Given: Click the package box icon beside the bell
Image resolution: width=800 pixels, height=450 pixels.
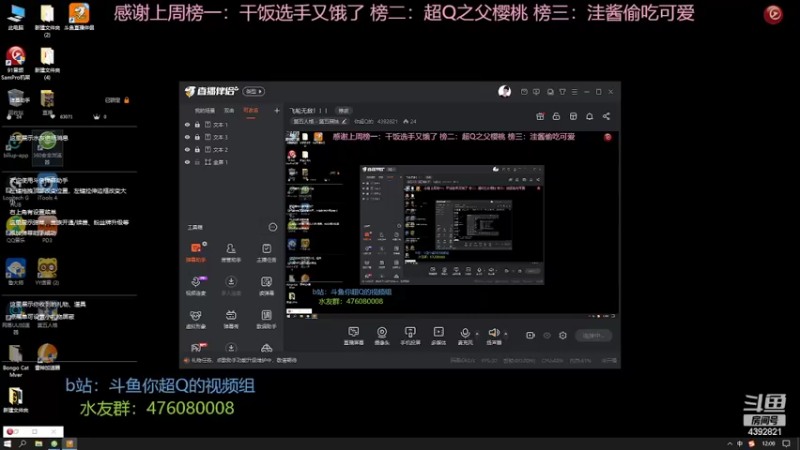Looking at the screenshot, I should pyautogui.click(x=573, y=116).
